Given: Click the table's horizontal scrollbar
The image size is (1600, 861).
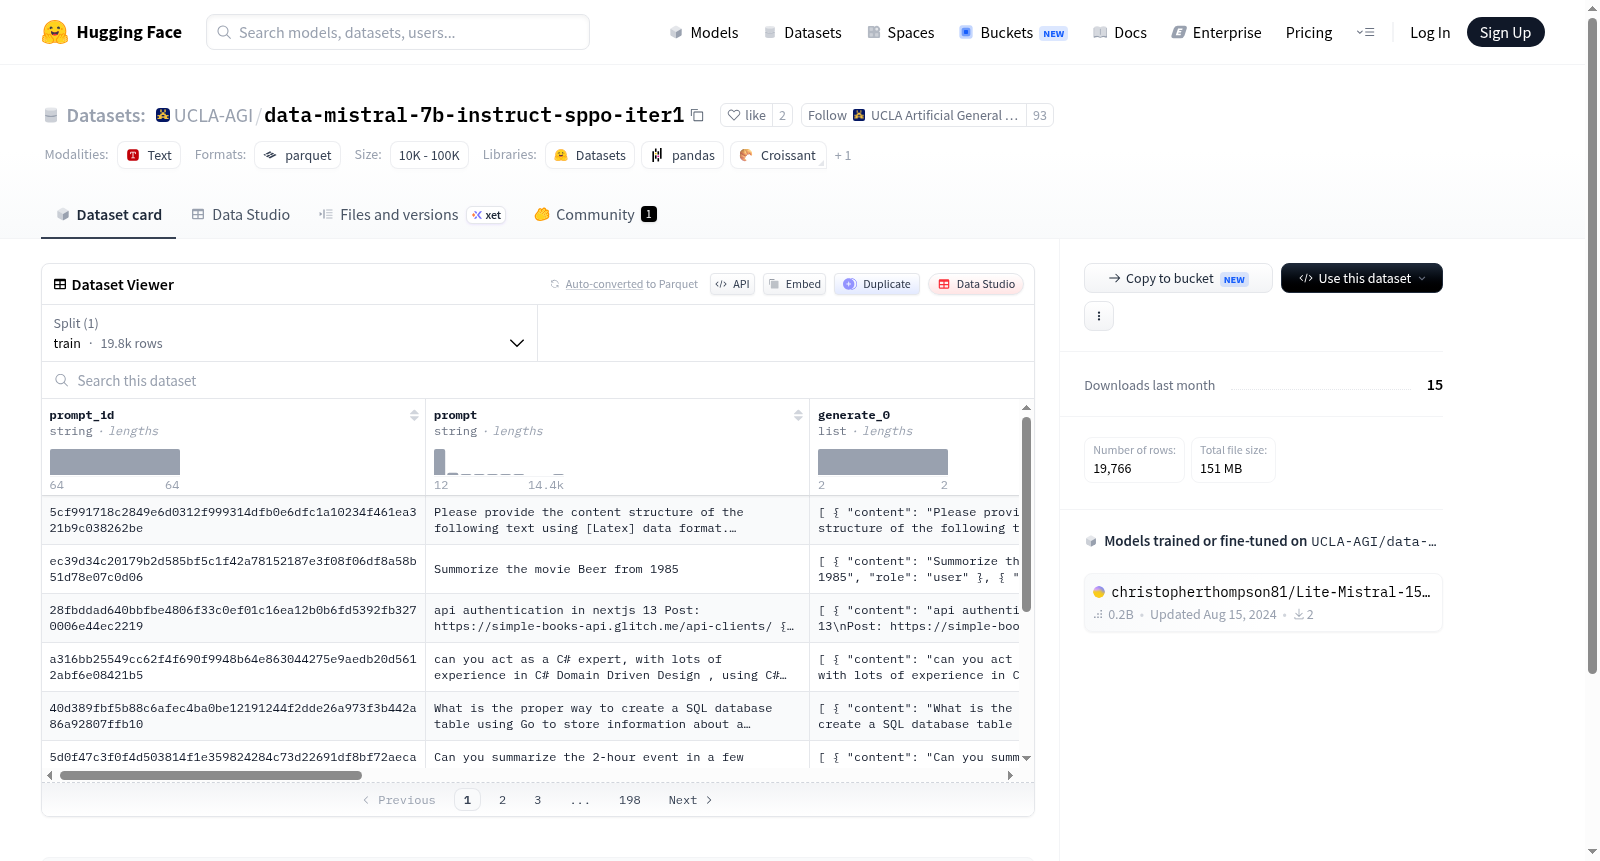Looking at the screenshot, I should pos(211,775).
